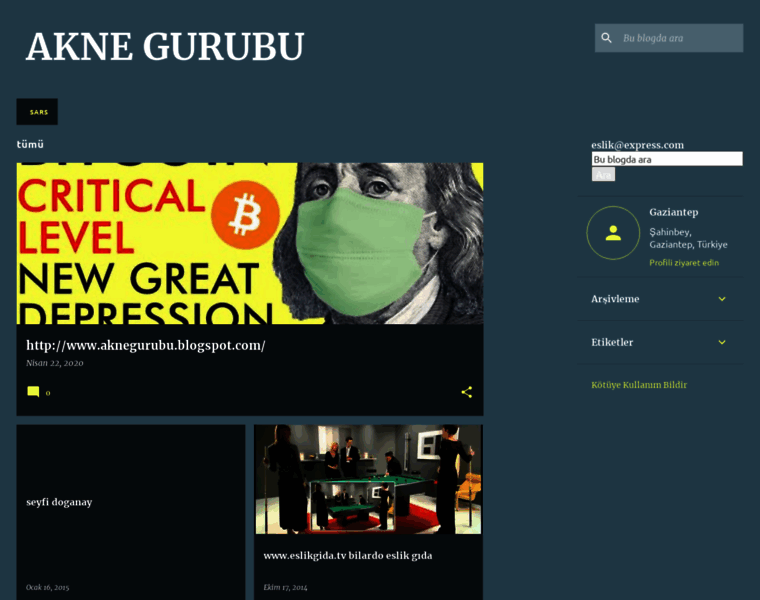
Task: Open the 'seyfi doganay' post
Action: point(59,502)
